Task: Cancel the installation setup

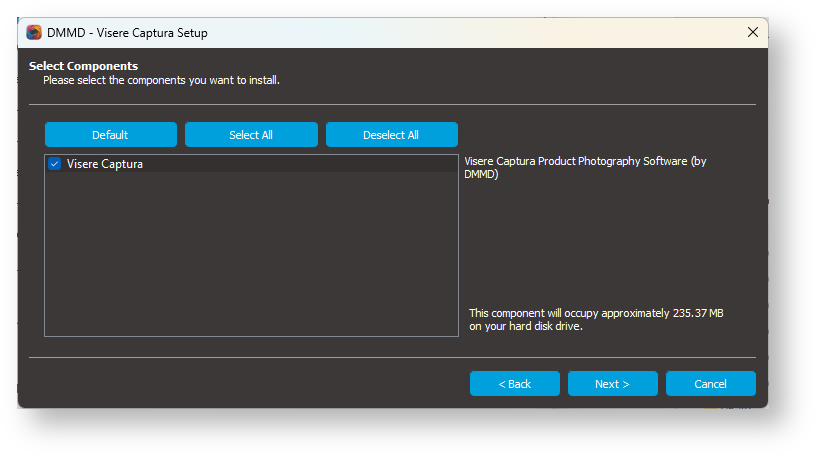Action: tap(710, 384)
